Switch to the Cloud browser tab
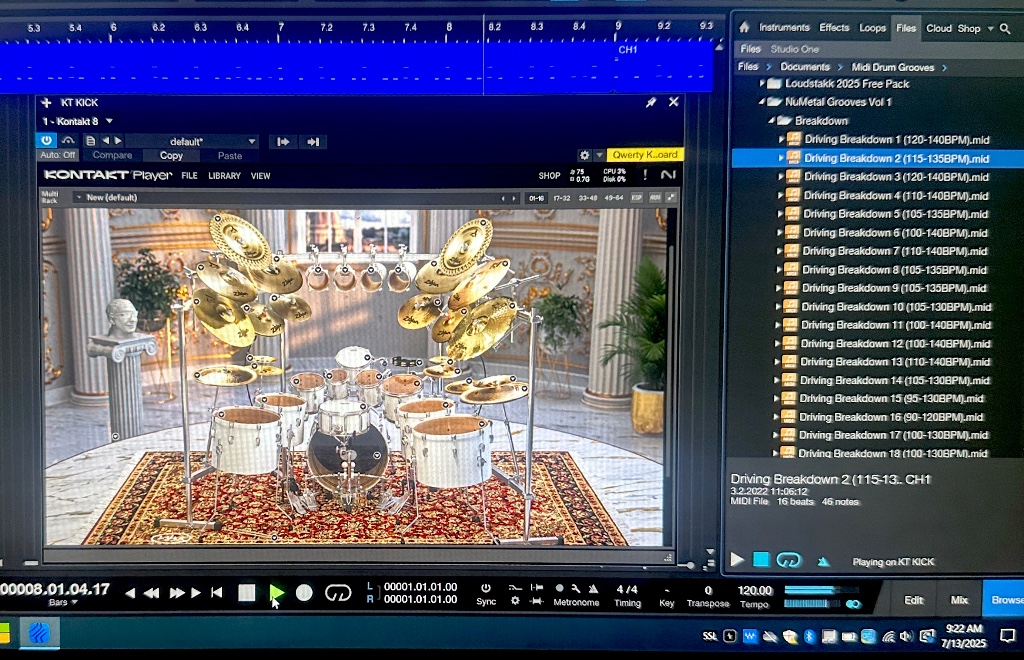 (938, 28)
